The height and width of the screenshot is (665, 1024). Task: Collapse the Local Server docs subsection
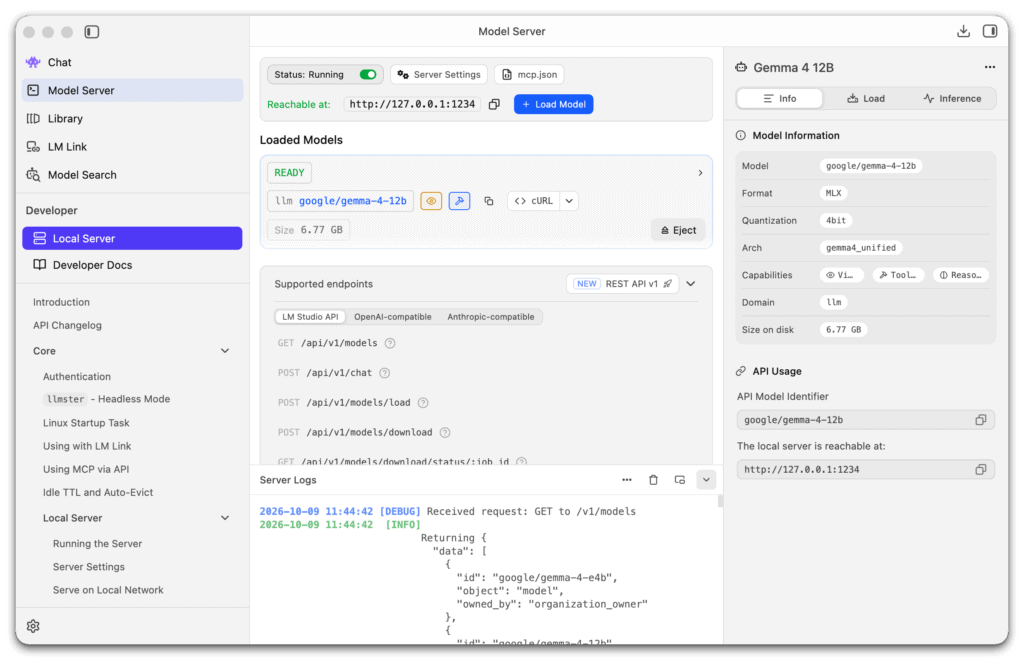click(225, 518)
